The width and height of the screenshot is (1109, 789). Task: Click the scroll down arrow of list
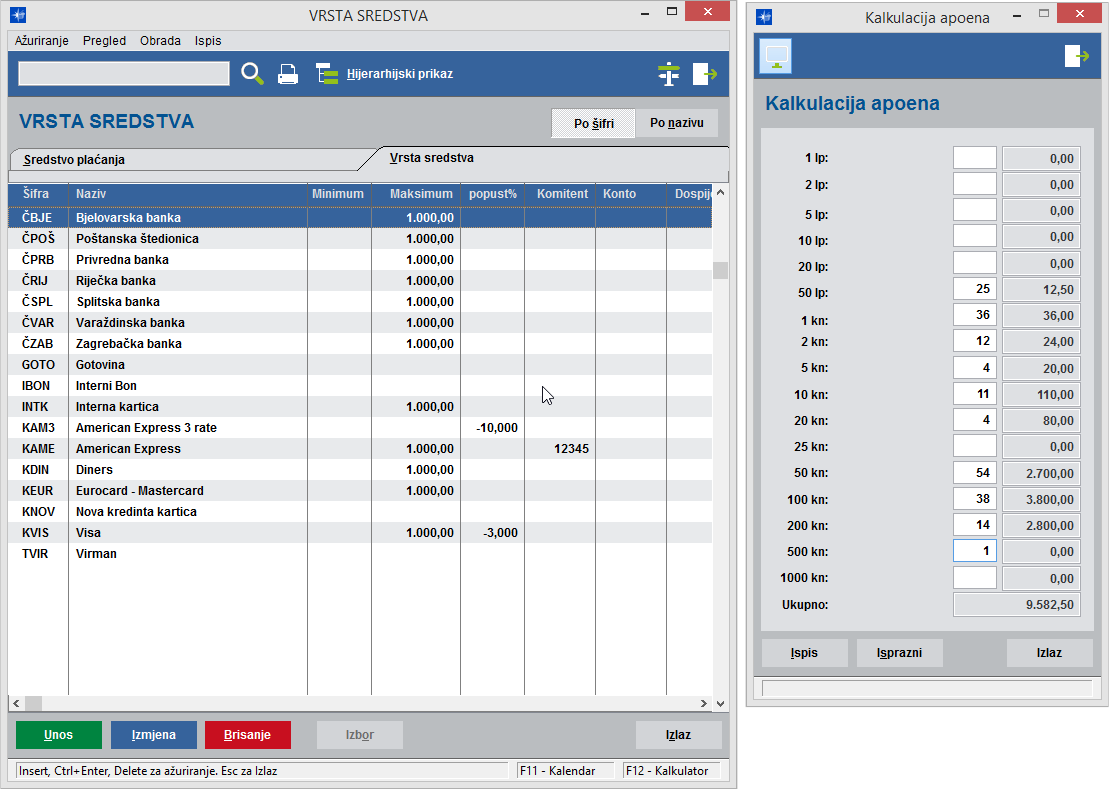click(720, 703)
